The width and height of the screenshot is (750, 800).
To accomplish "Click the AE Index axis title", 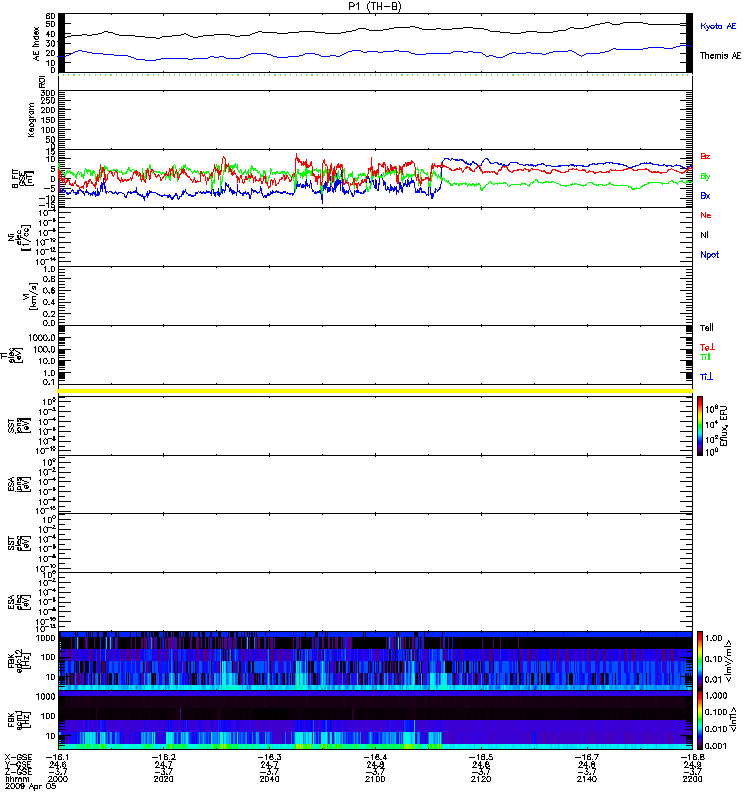I will point(36,44).
